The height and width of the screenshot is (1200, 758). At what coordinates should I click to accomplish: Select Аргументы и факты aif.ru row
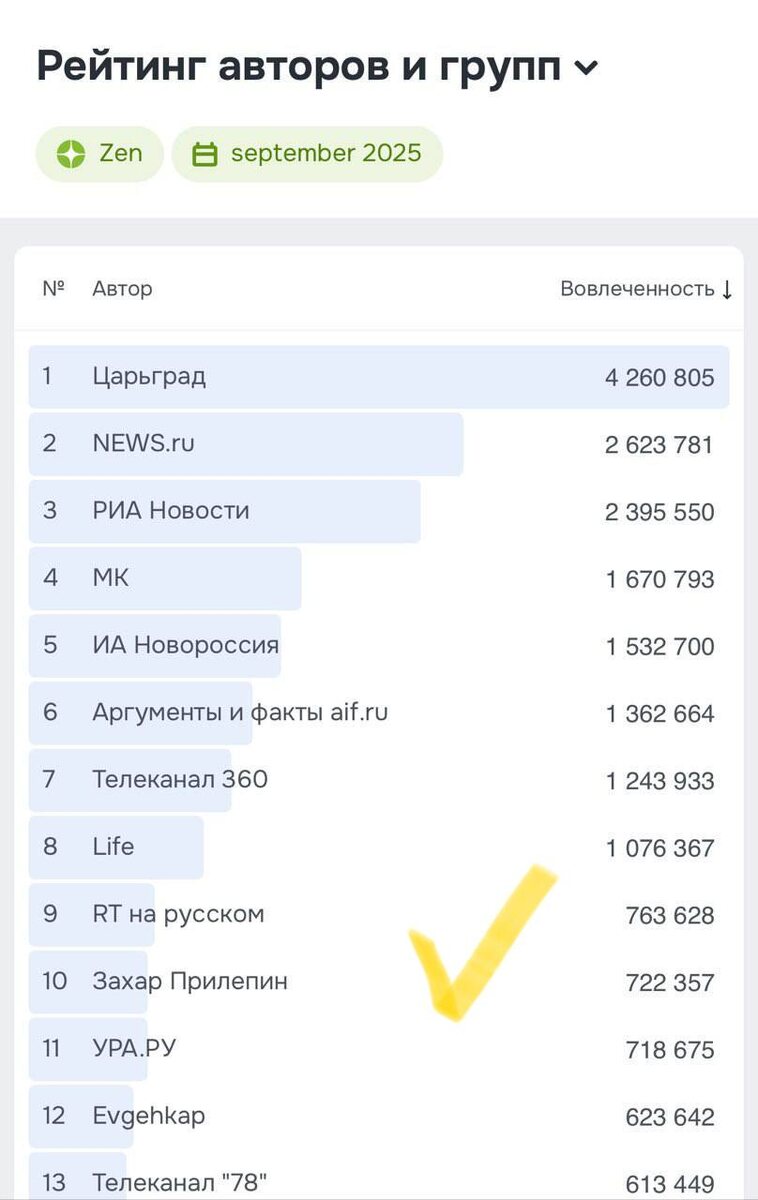379,713
